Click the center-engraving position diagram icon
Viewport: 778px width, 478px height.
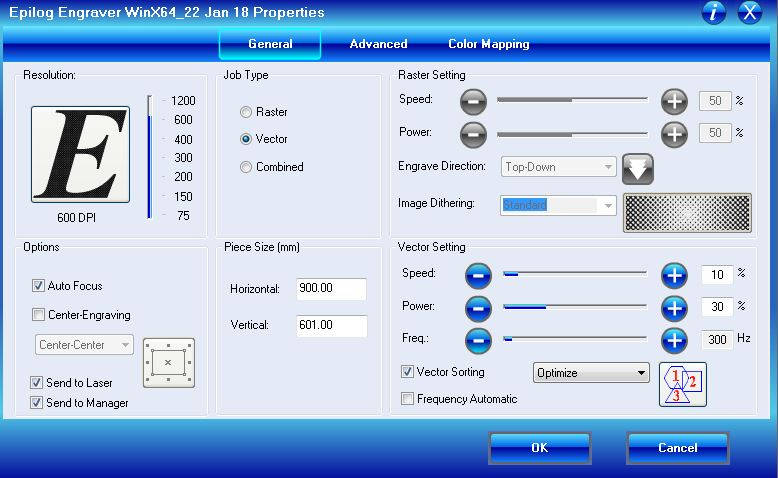169,363
